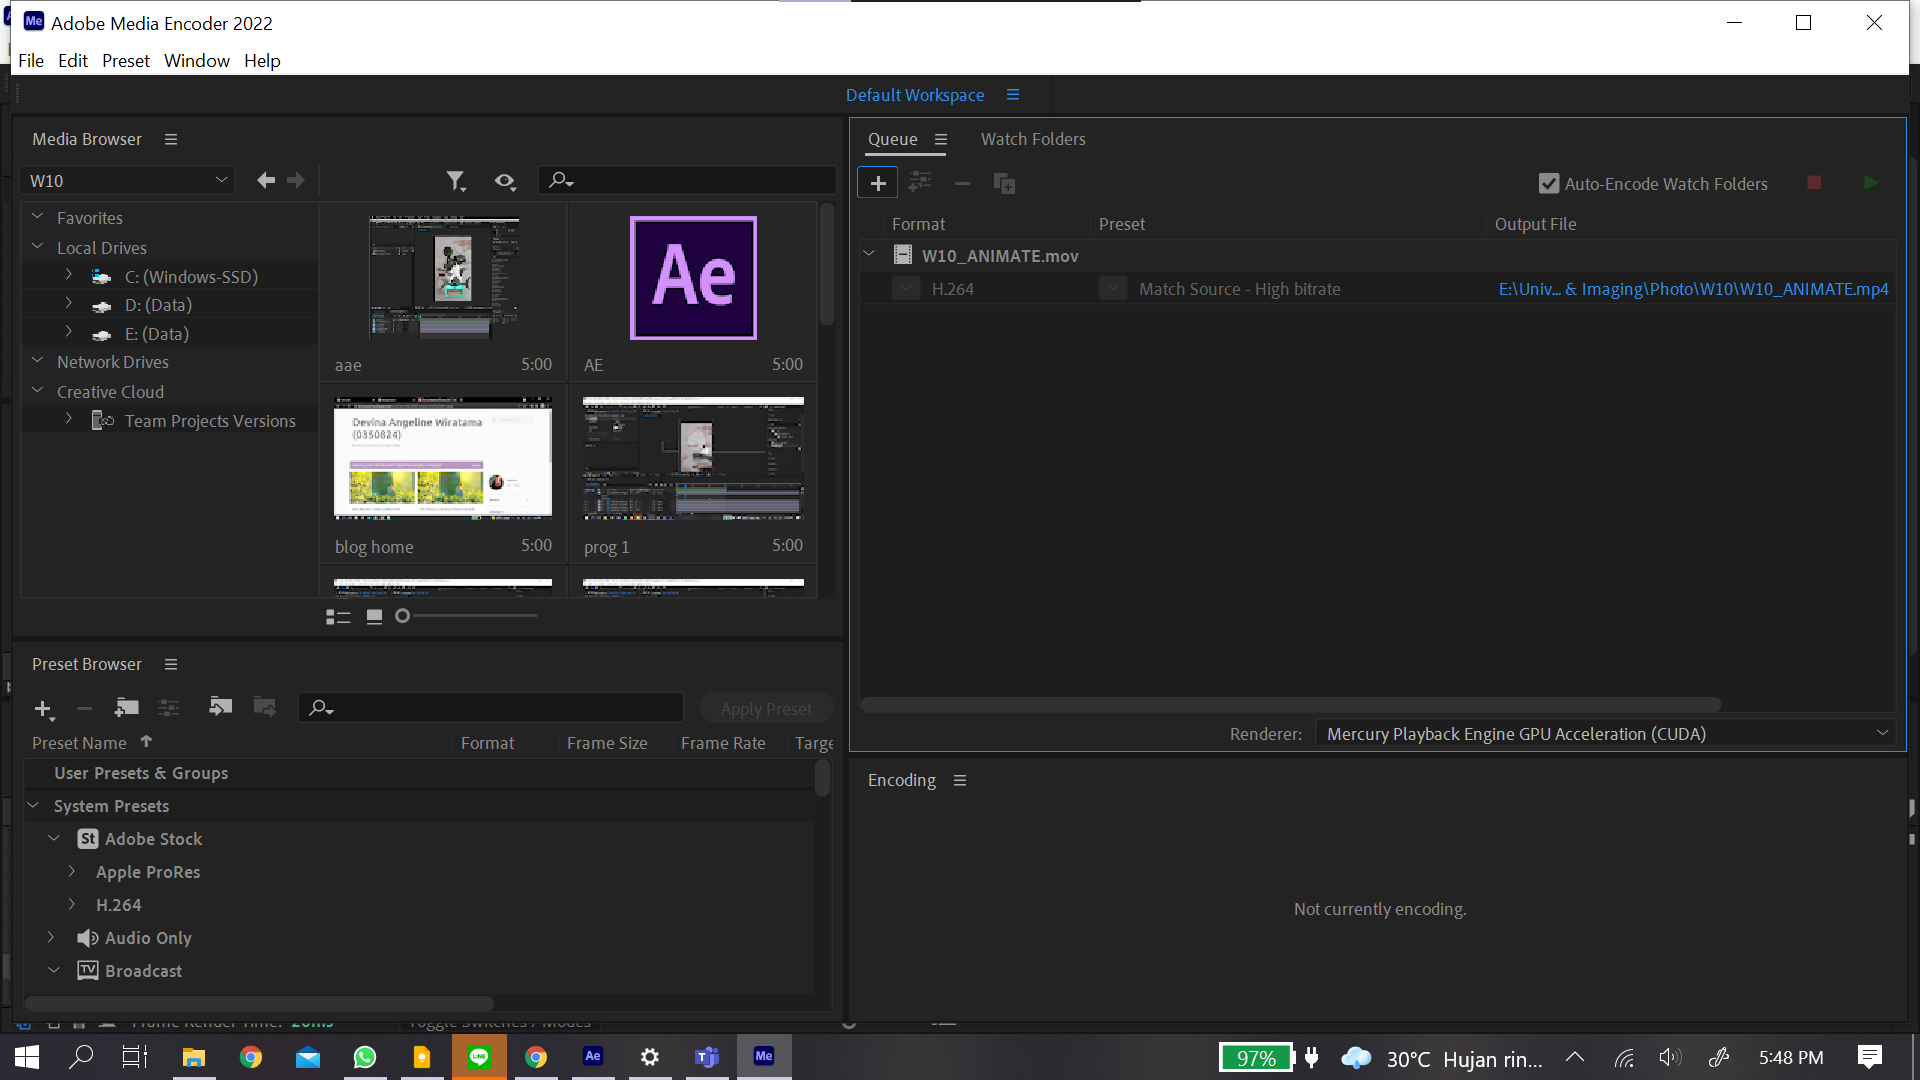The width and height of the screenshot is (1920, 1080).
Task: Open Microsoft Teams from the taskbar
Action: coord(707,1056)
